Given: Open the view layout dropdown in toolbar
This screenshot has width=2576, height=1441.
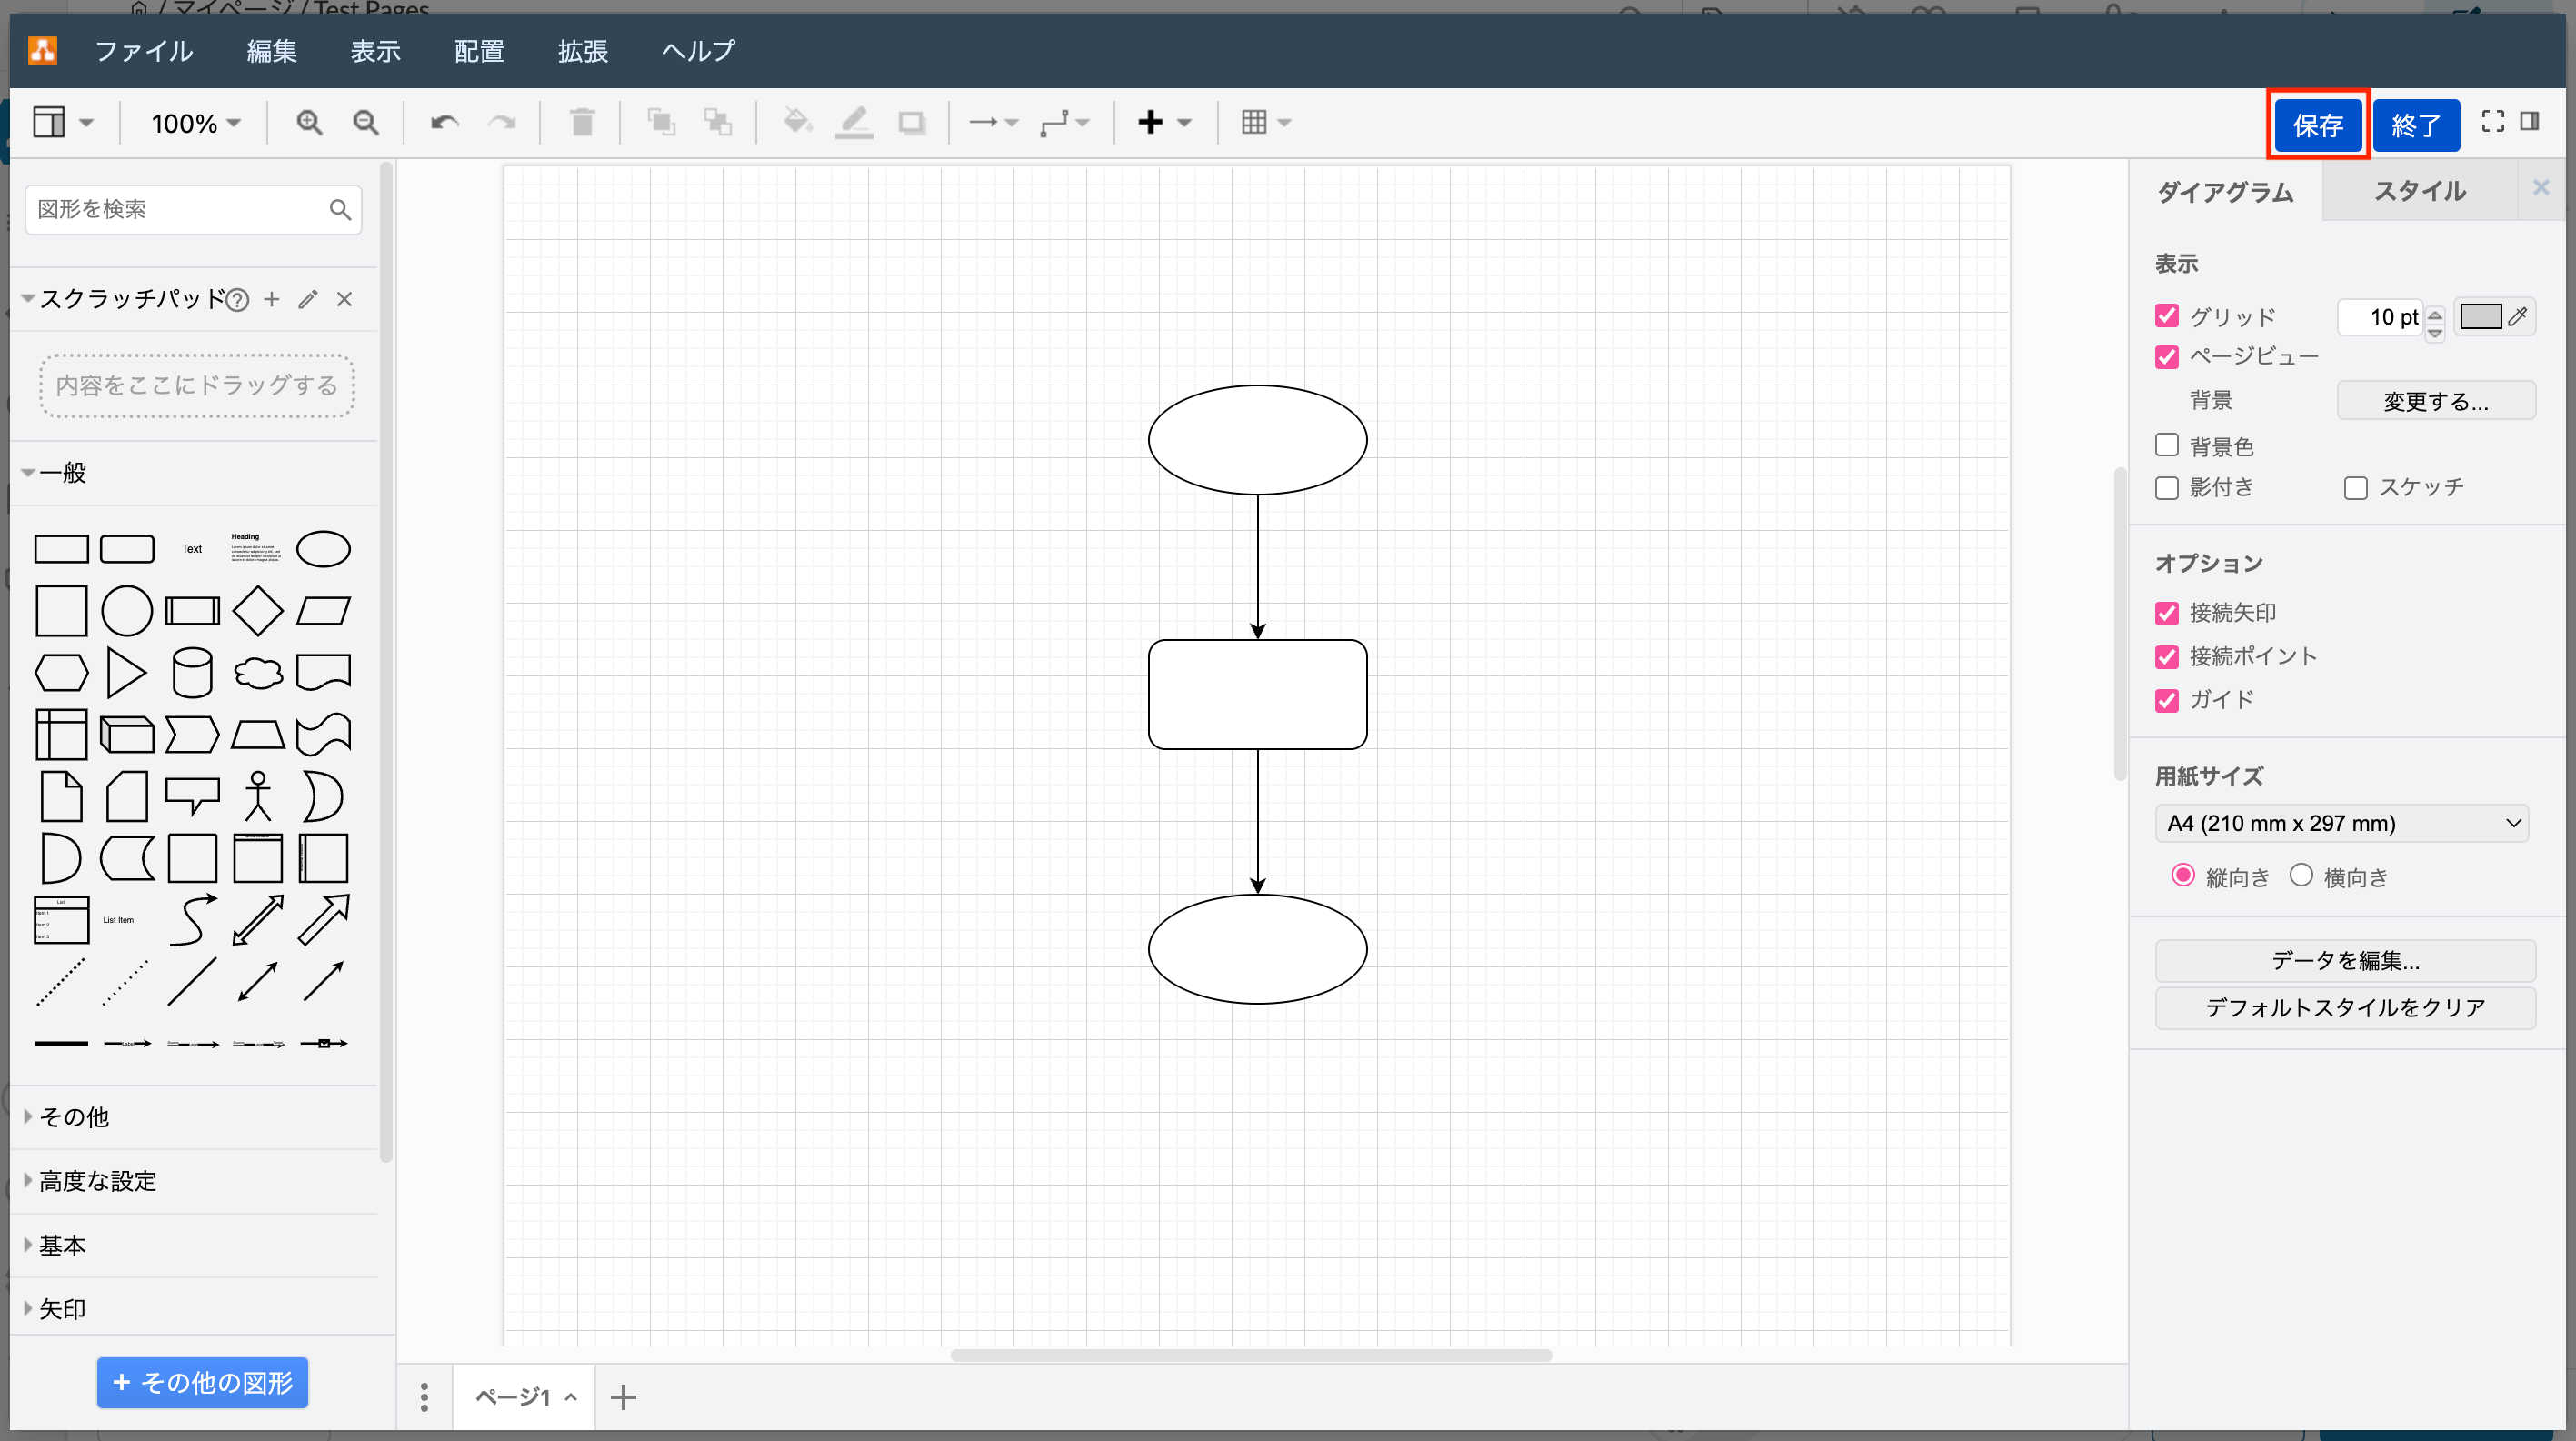Looking at the screenshot, I should [x=62, y=122].
